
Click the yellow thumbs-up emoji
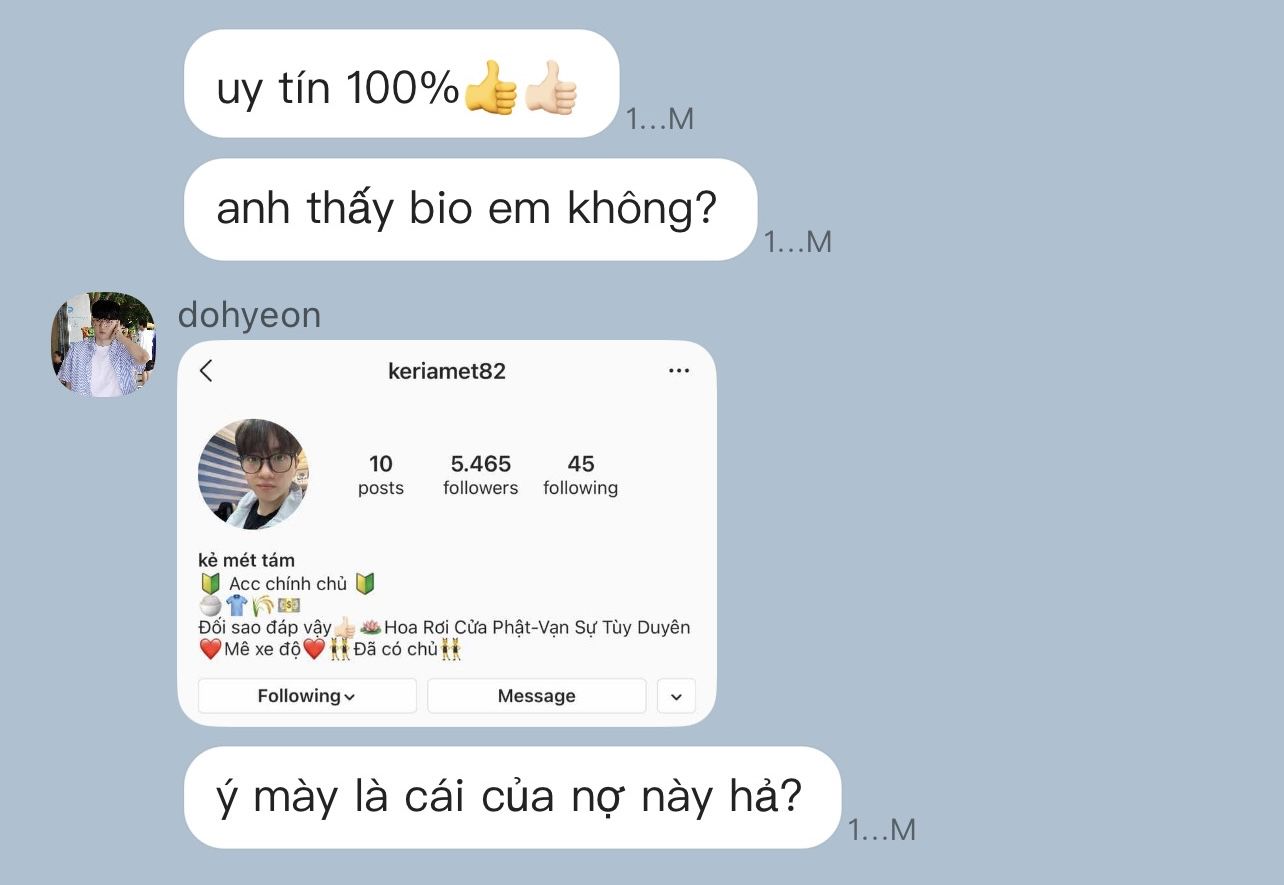(x=490, y=89)
